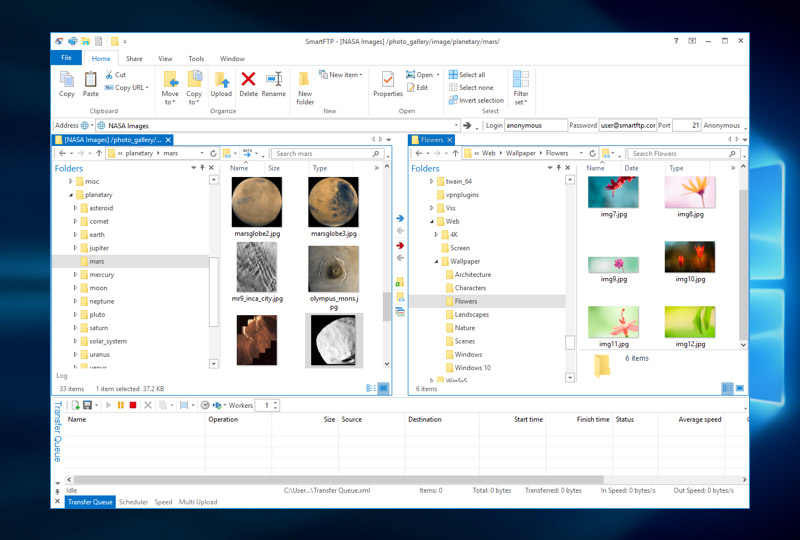Click the red transfer arrow between panes

pos(401,246)
